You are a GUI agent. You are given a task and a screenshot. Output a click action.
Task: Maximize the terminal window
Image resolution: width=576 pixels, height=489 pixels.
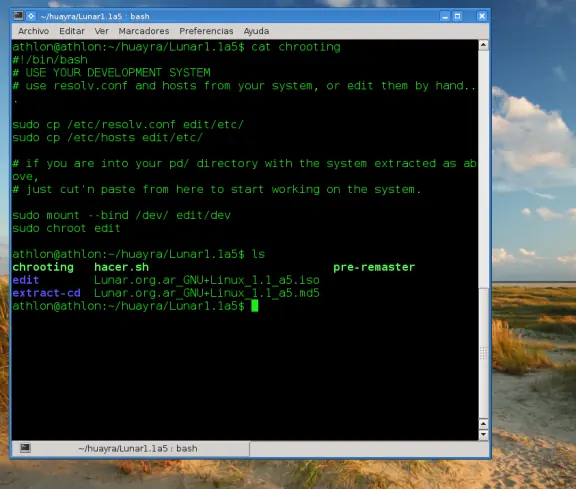click(457, 16)
